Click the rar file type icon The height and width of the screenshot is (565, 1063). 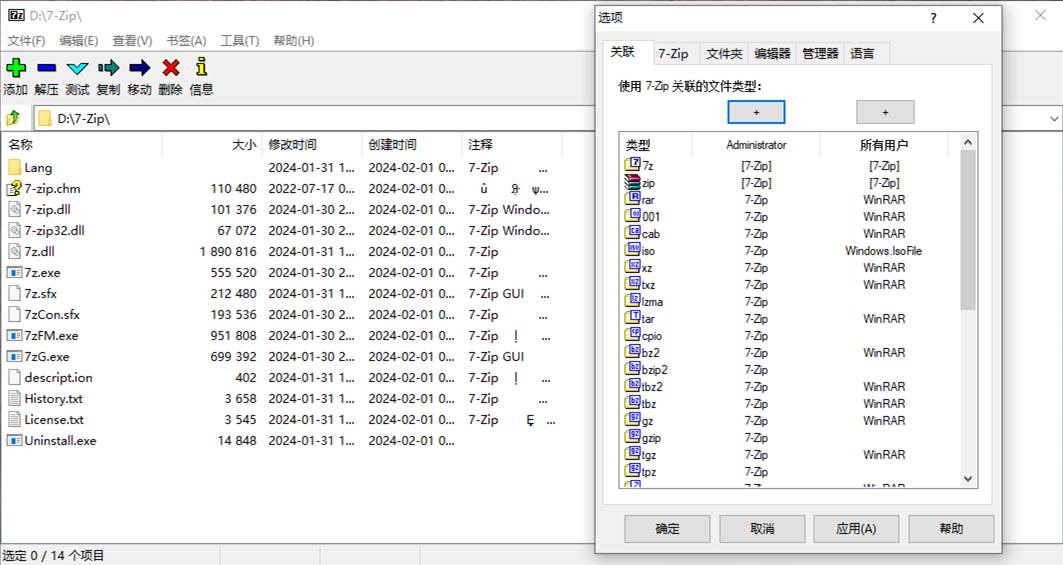[633, 199]
